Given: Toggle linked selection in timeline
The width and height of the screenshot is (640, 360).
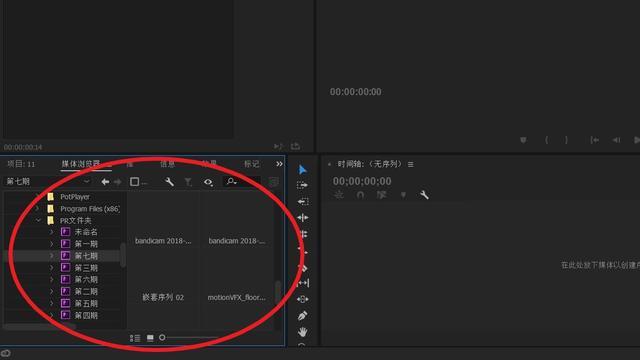Looking at the screenshot, I should [382, 195].
